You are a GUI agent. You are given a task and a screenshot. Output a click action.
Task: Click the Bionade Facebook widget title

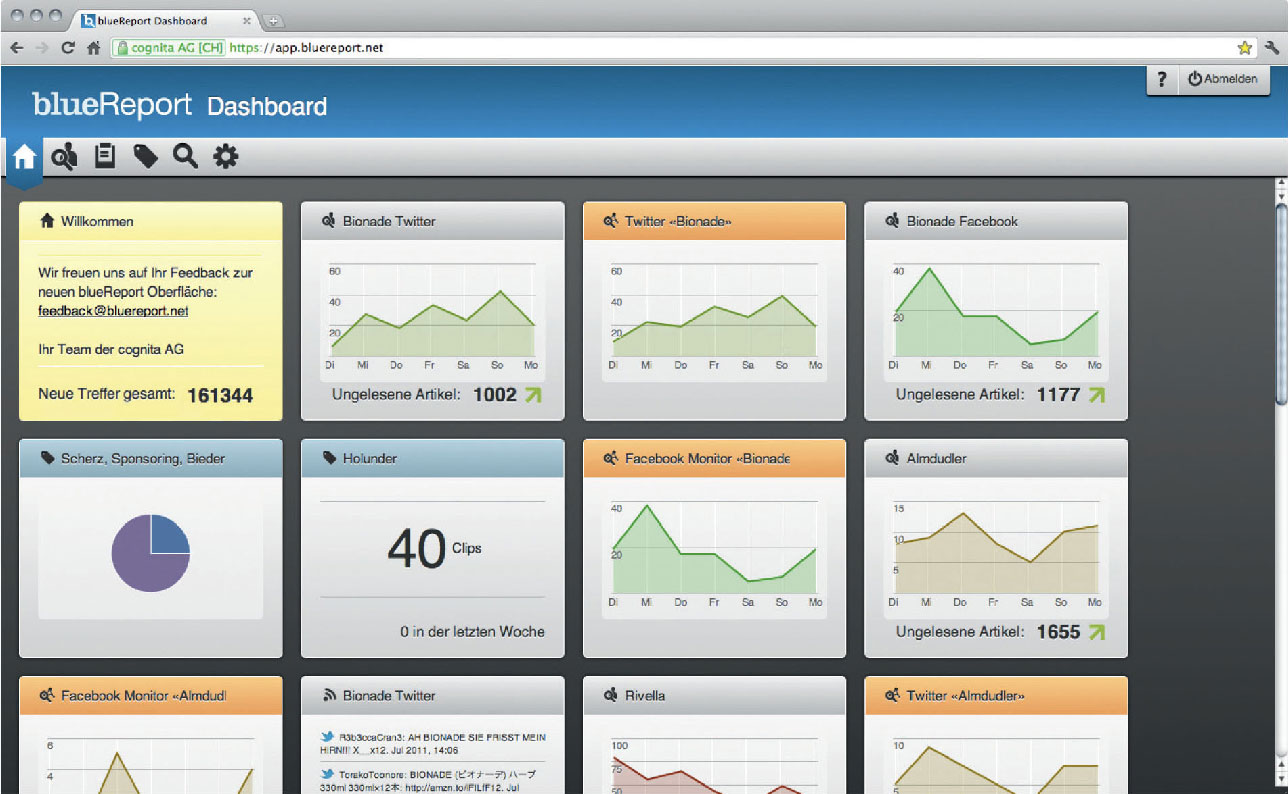tap(962, 221)
